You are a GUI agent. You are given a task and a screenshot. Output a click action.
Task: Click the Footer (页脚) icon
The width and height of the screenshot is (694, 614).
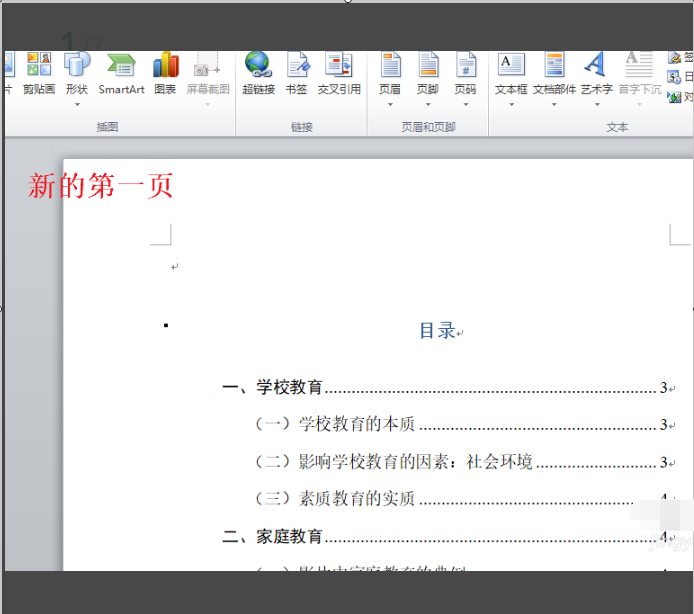click(x=428, y=65)
